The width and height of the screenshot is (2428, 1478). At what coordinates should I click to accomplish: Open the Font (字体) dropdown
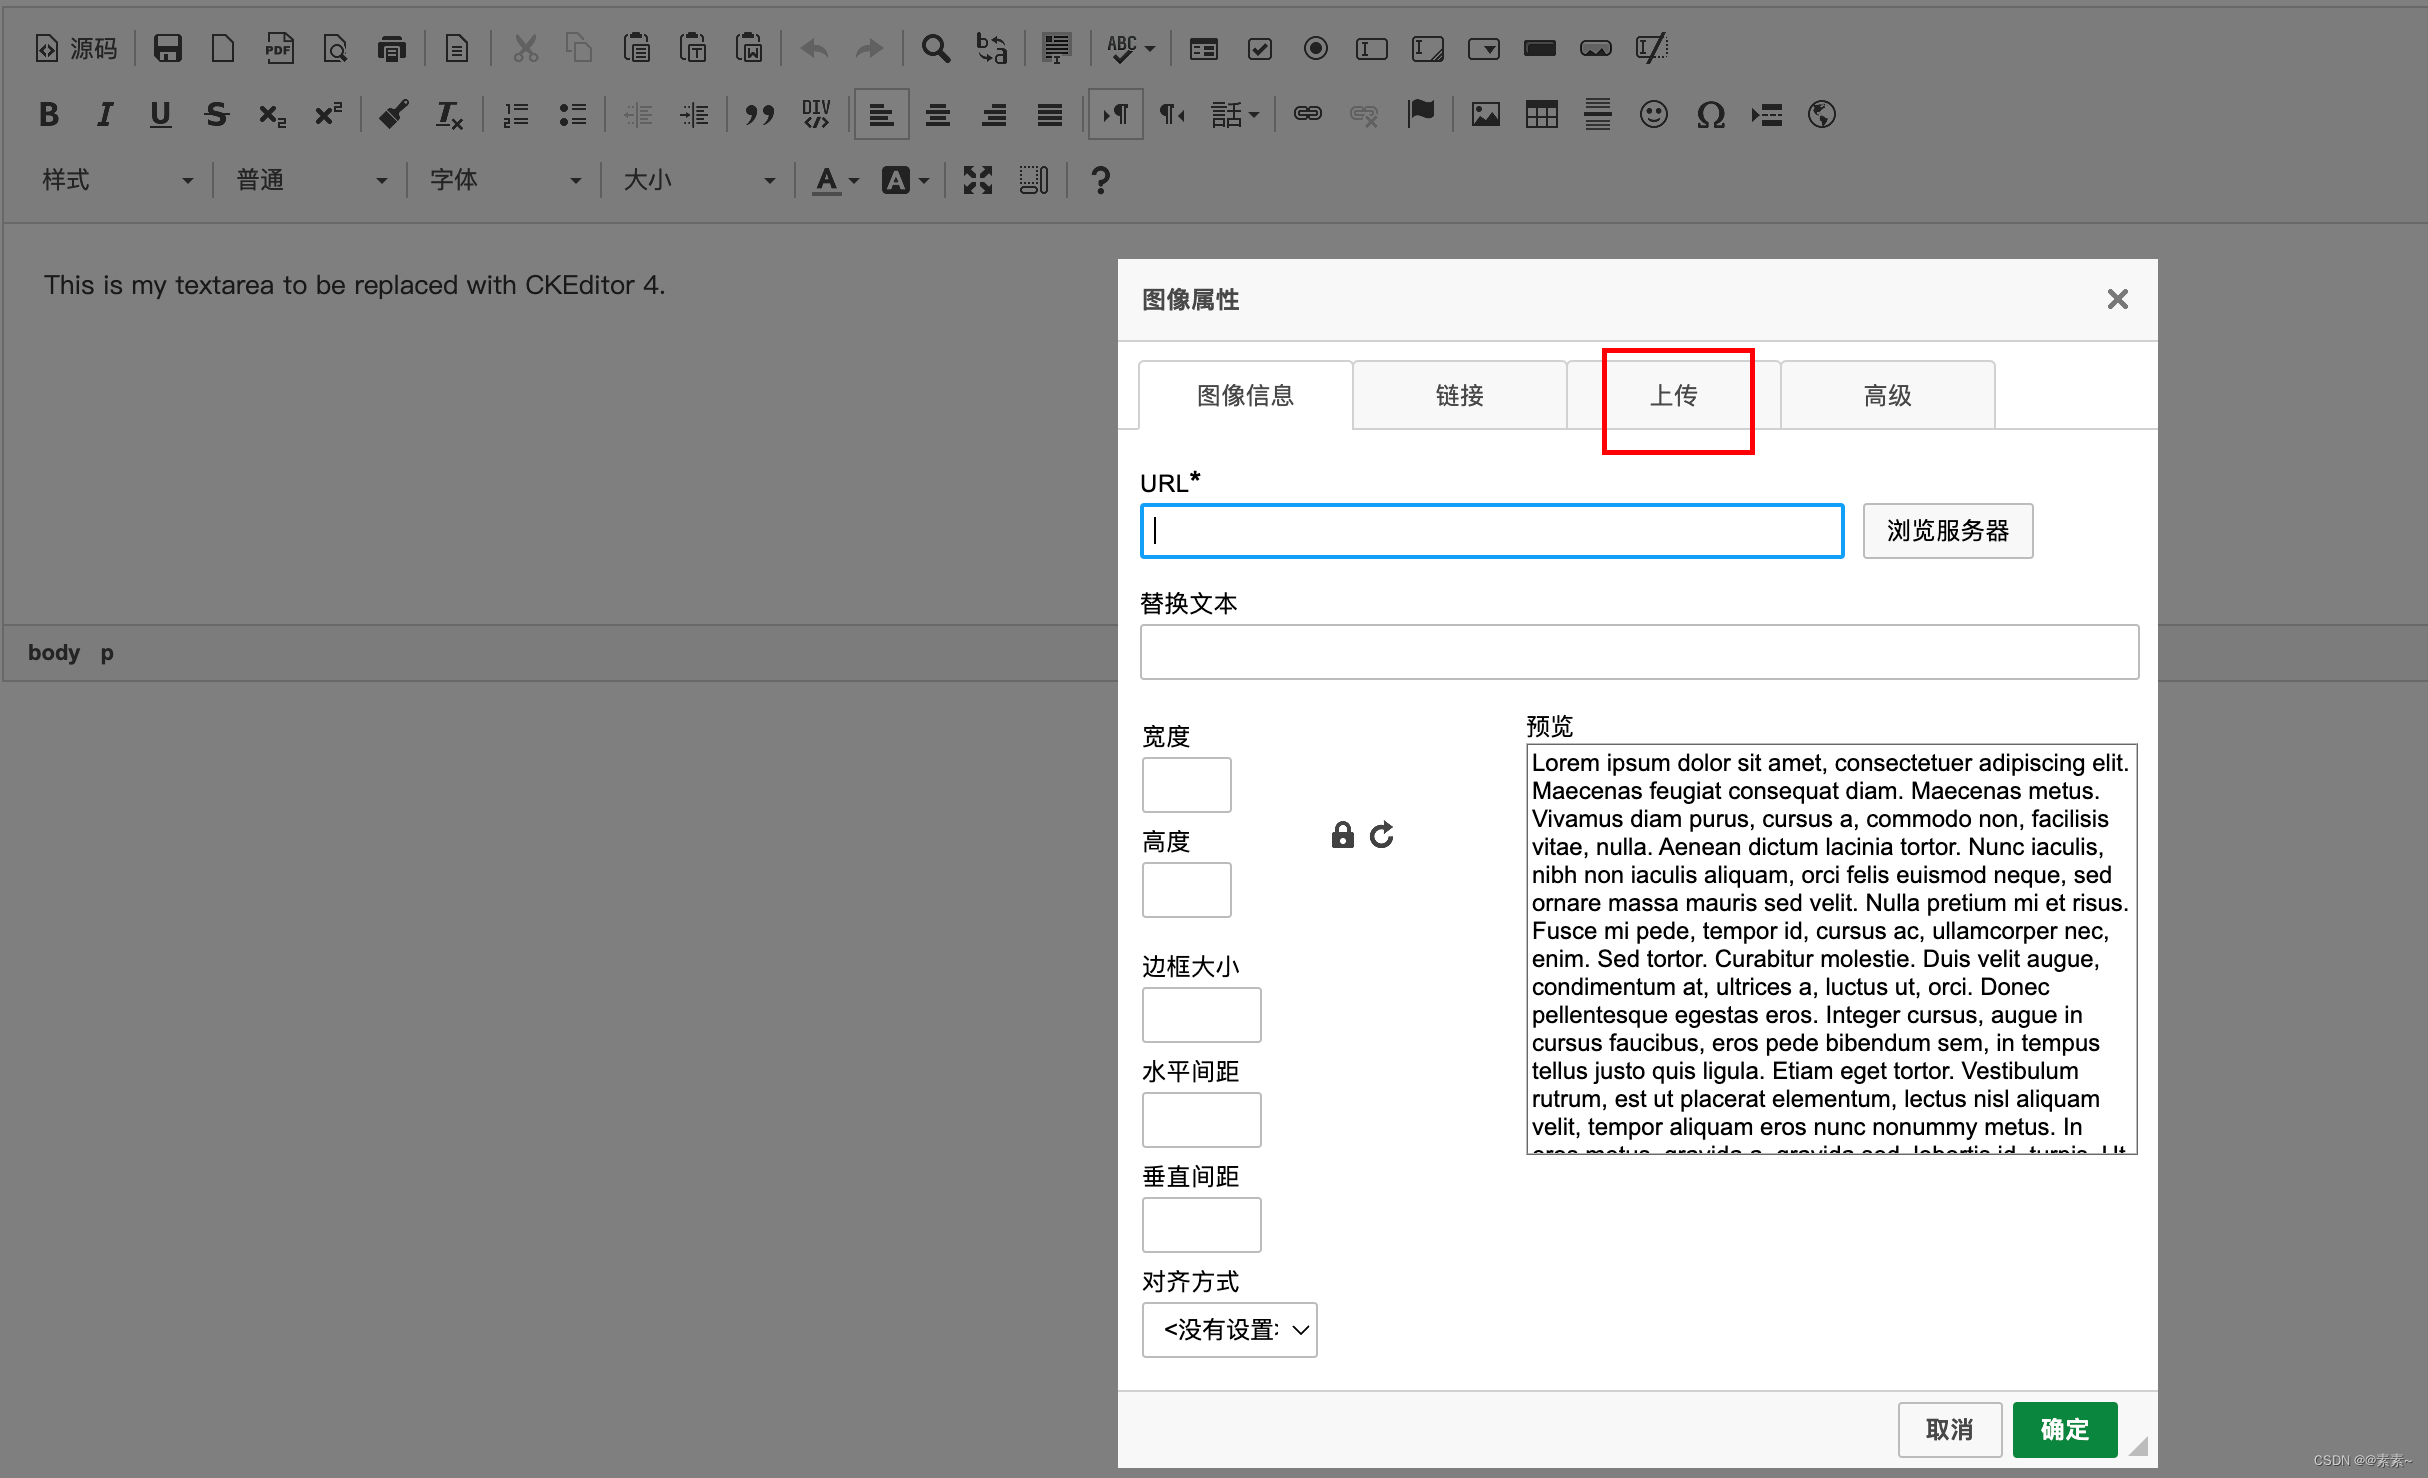pyautogui.click(x=505, y=180)
